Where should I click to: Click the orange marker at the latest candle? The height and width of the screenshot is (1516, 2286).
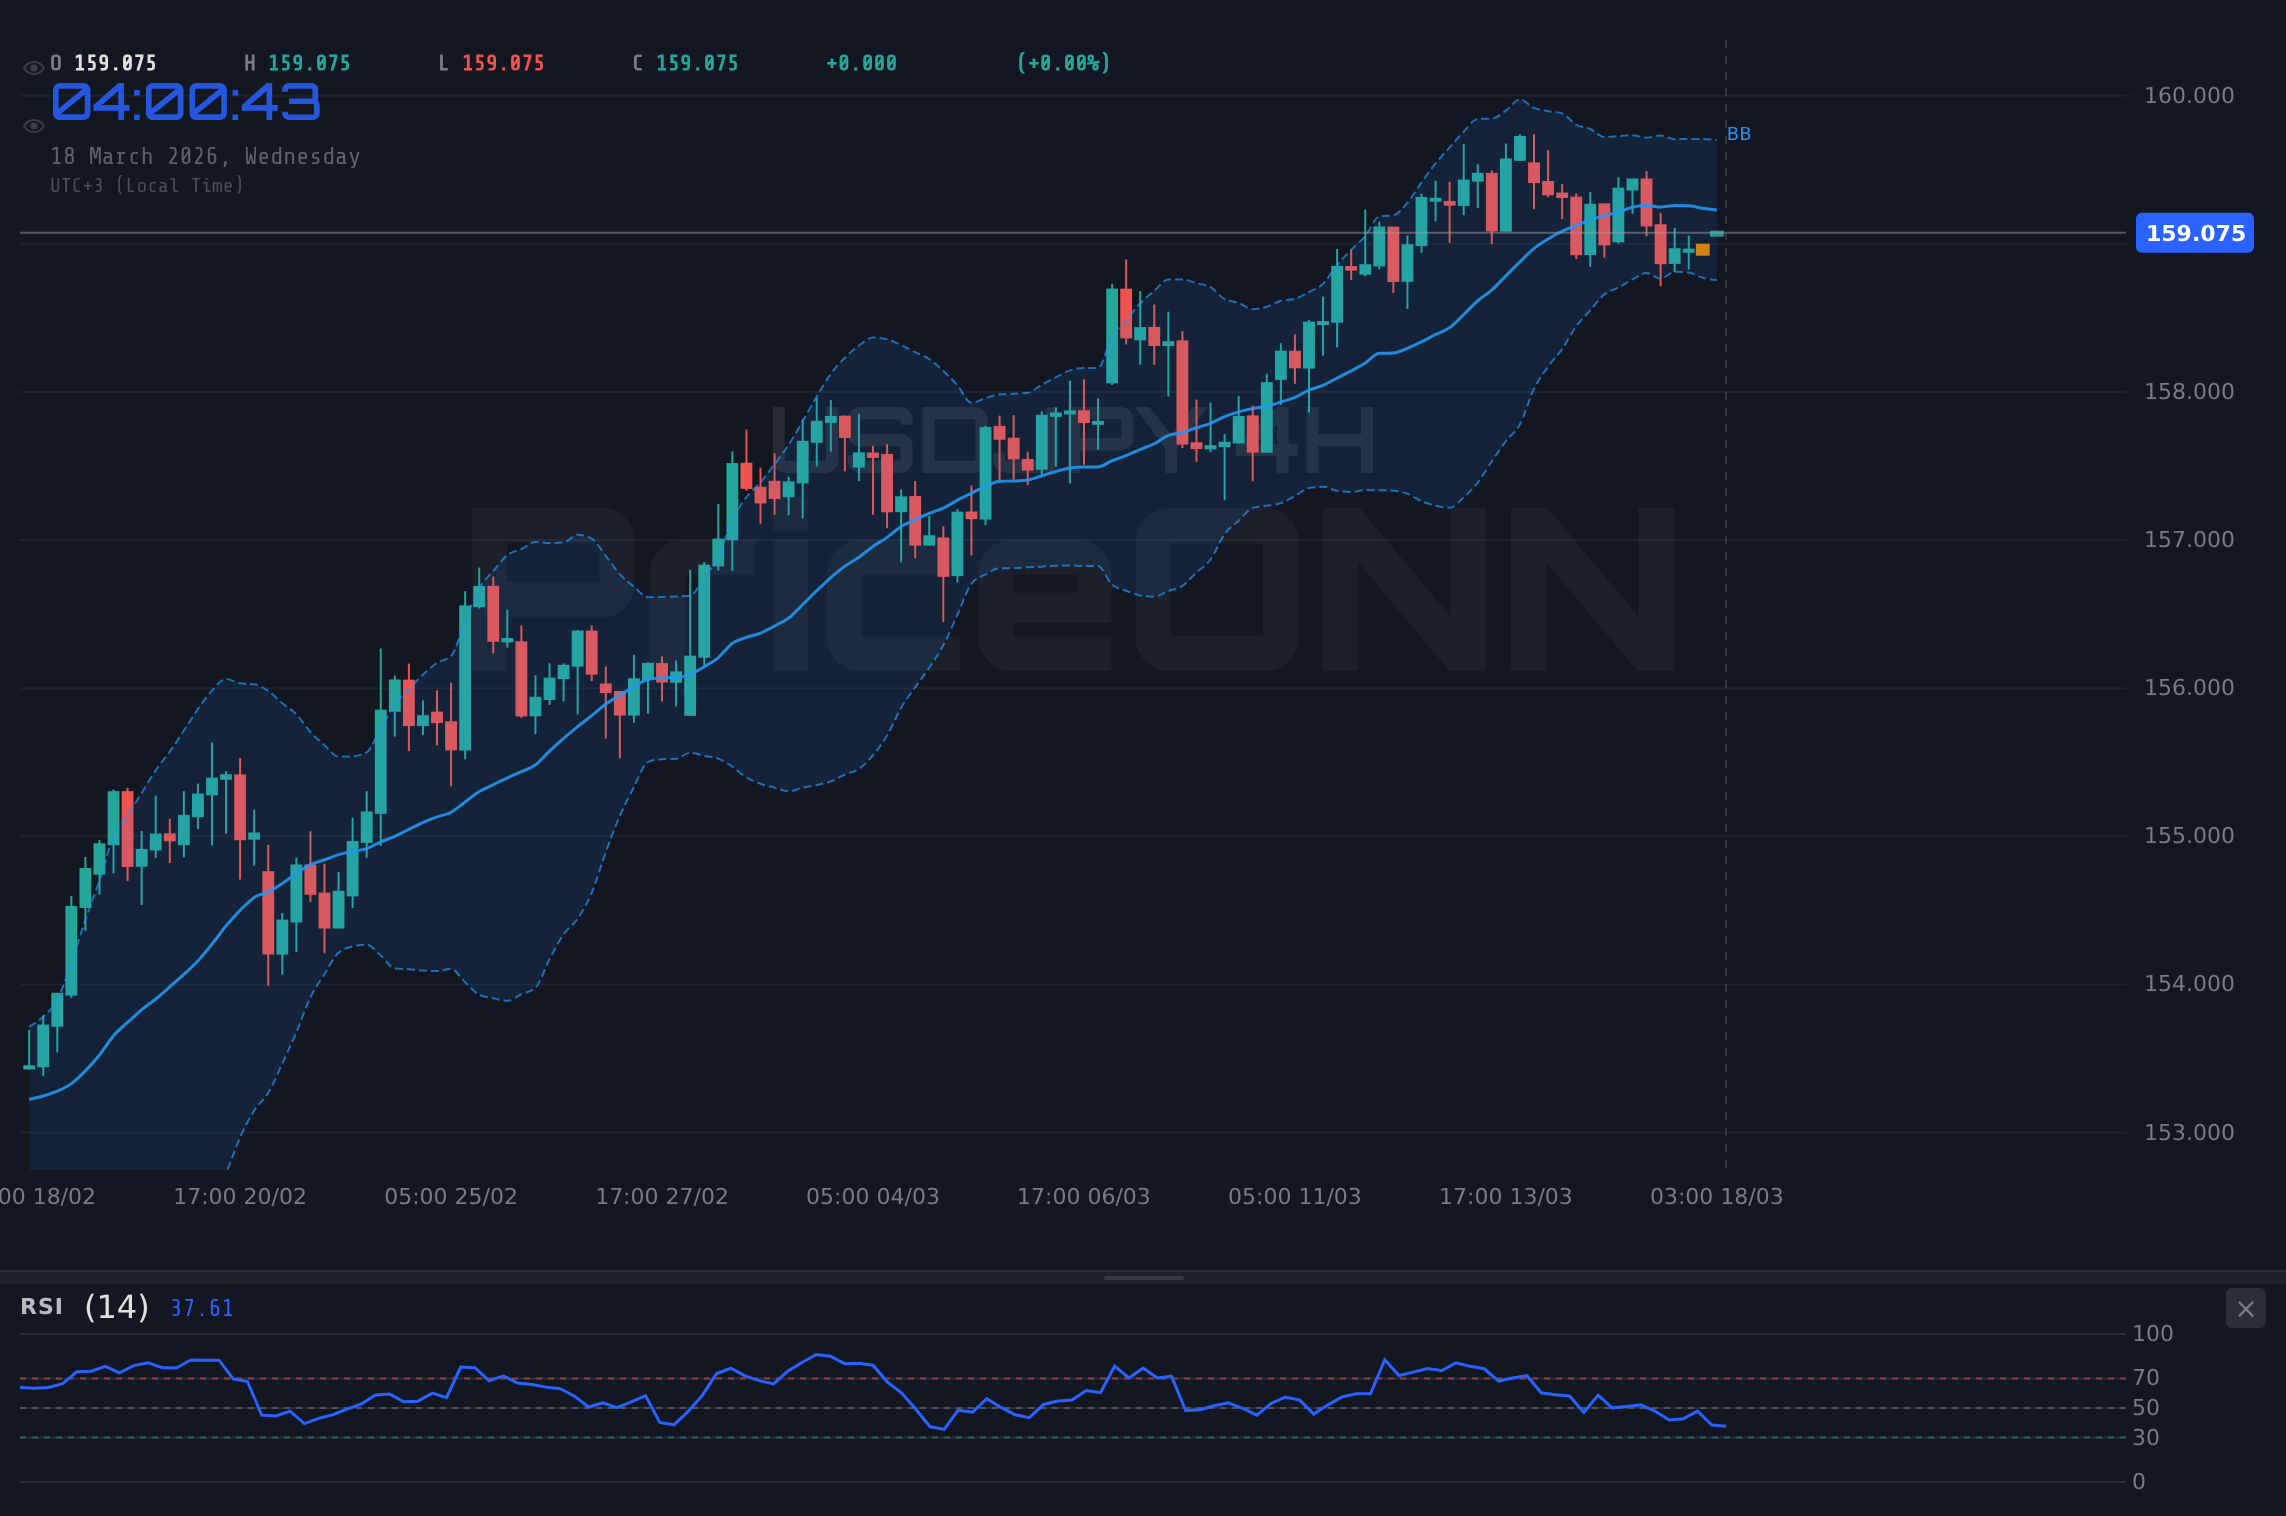coord(1703,250)
